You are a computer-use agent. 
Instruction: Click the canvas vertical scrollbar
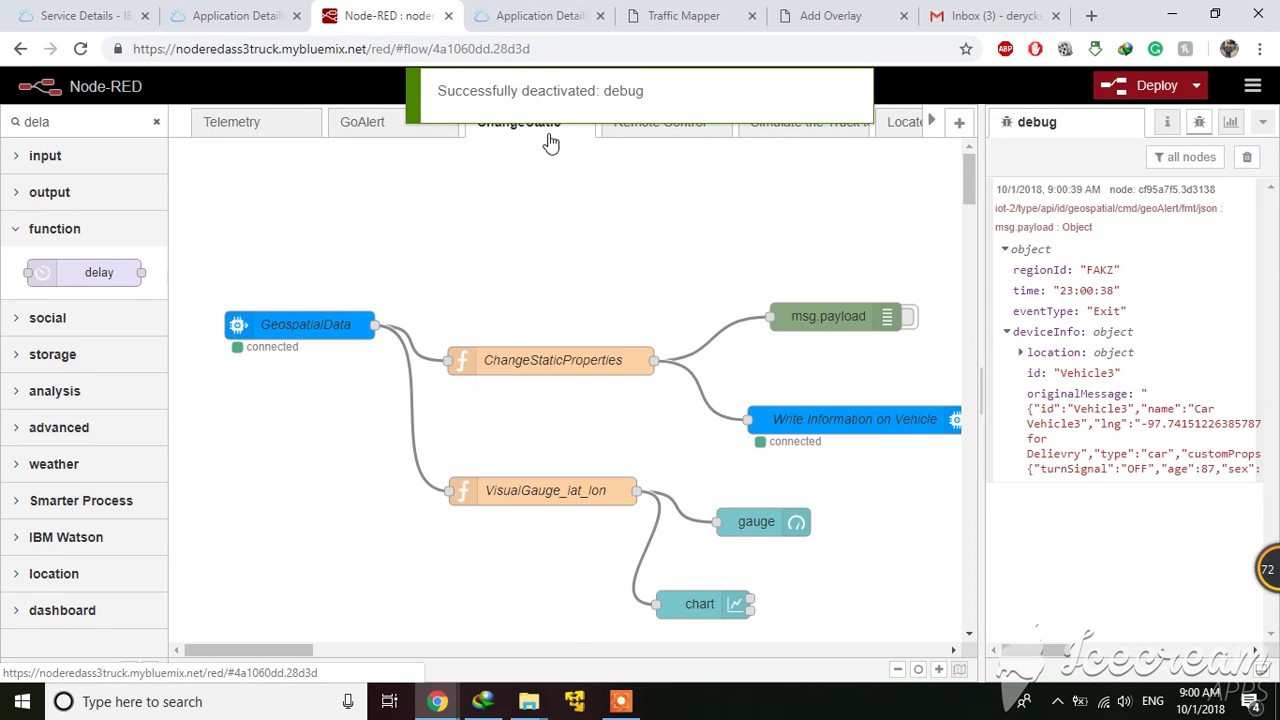[x=969, y=181]
